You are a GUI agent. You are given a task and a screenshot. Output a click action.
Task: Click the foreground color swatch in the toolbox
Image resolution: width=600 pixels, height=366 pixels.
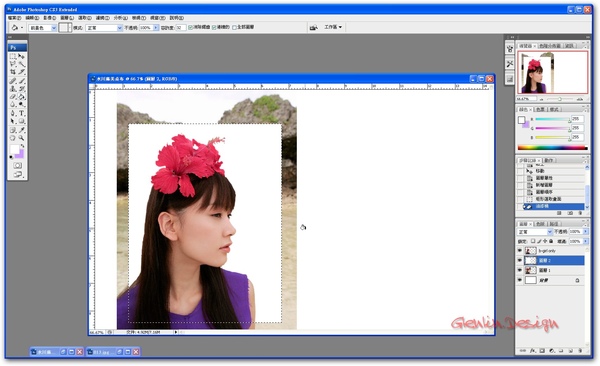[14, 149]
